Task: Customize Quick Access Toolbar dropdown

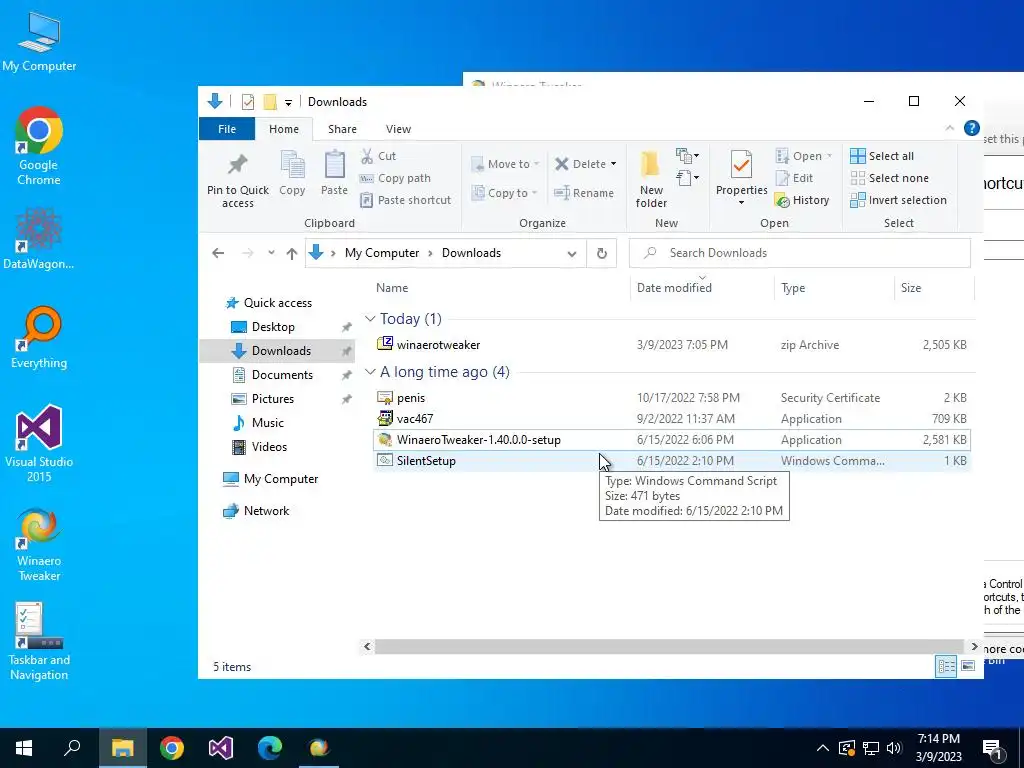Action: coord(288,103)
